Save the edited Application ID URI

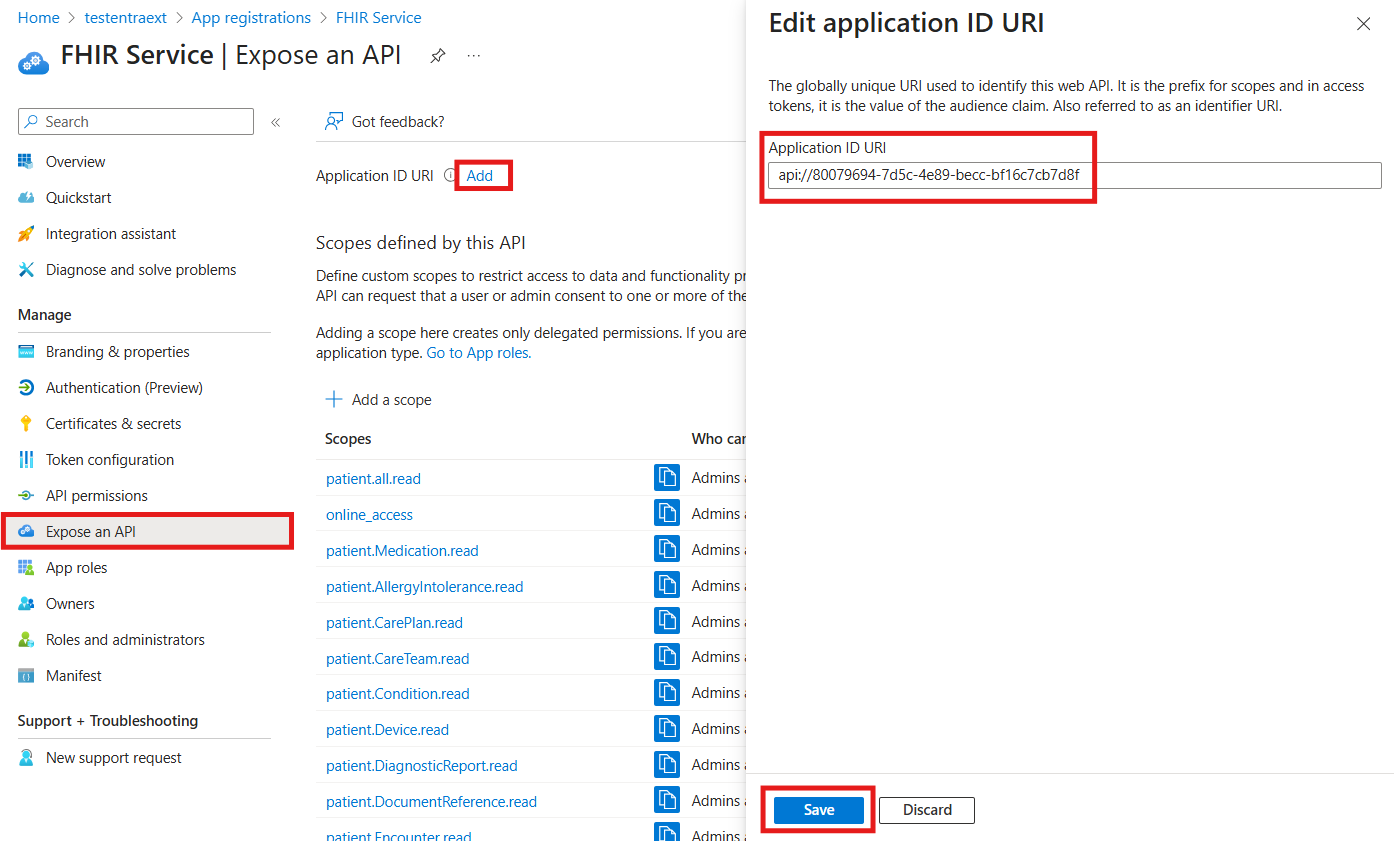tap(818, 810)
